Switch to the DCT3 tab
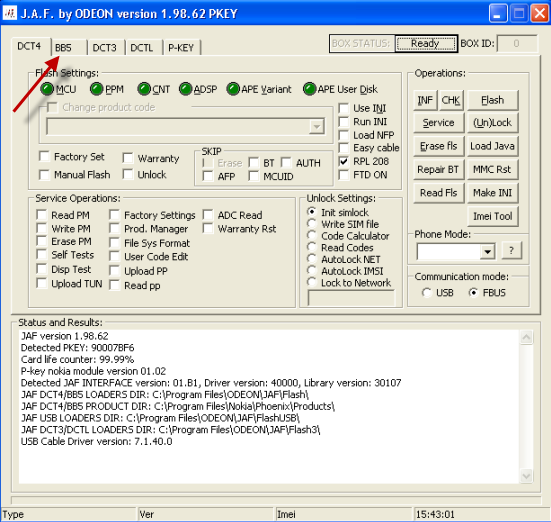This screenshot has width=551, height=522. (x=106, y=47)
